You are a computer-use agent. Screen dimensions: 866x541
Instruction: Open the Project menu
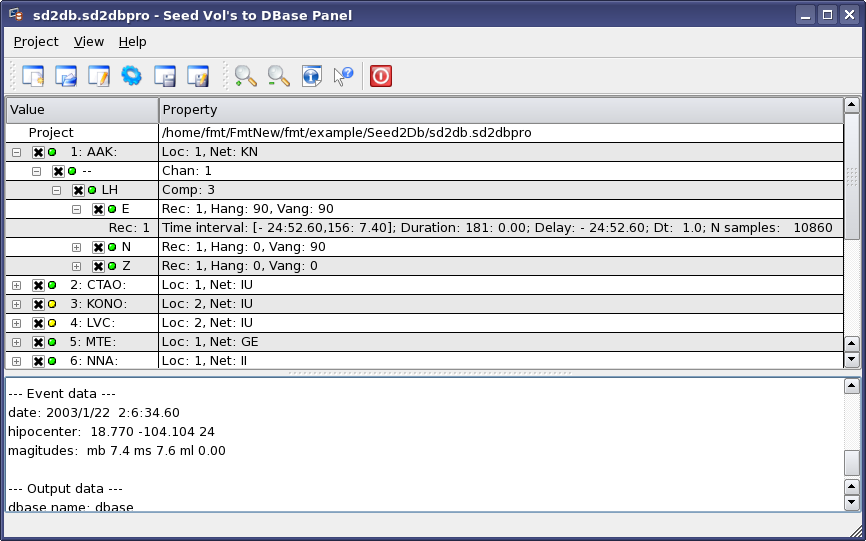36,42
